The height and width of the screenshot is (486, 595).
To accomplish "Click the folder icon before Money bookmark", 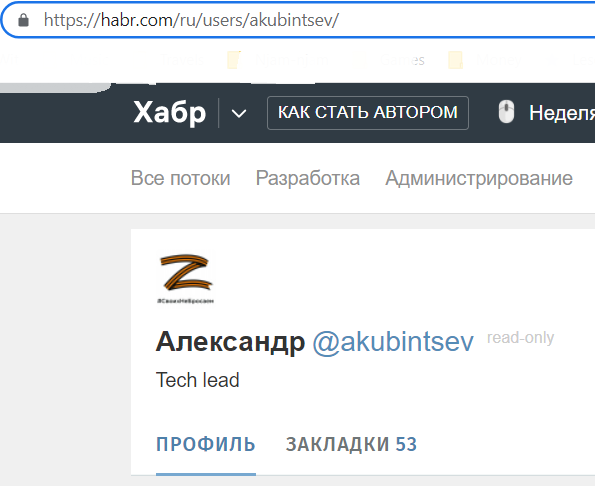I will [455, 60].
